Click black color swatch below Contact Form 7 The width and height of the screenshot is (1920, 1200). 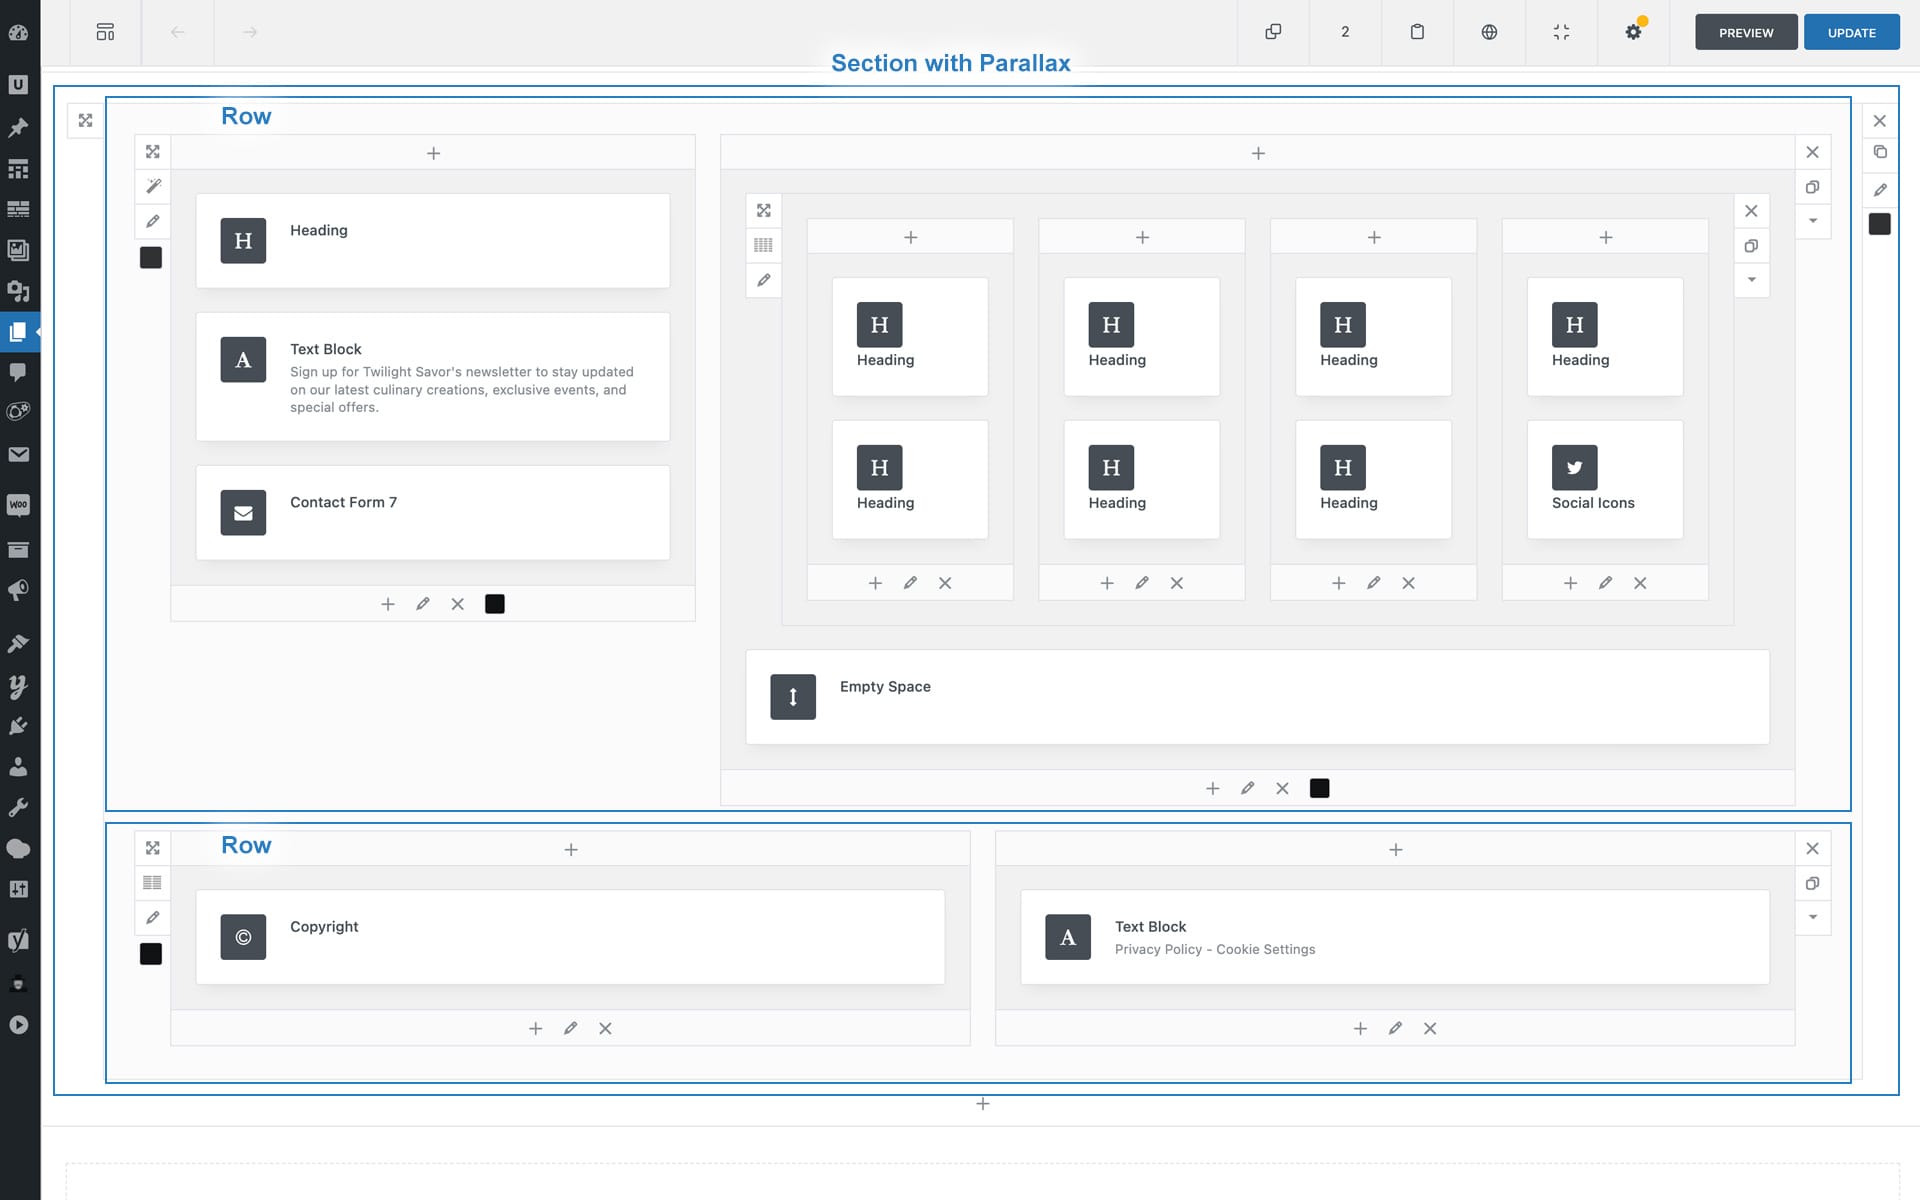pos(494,604)
